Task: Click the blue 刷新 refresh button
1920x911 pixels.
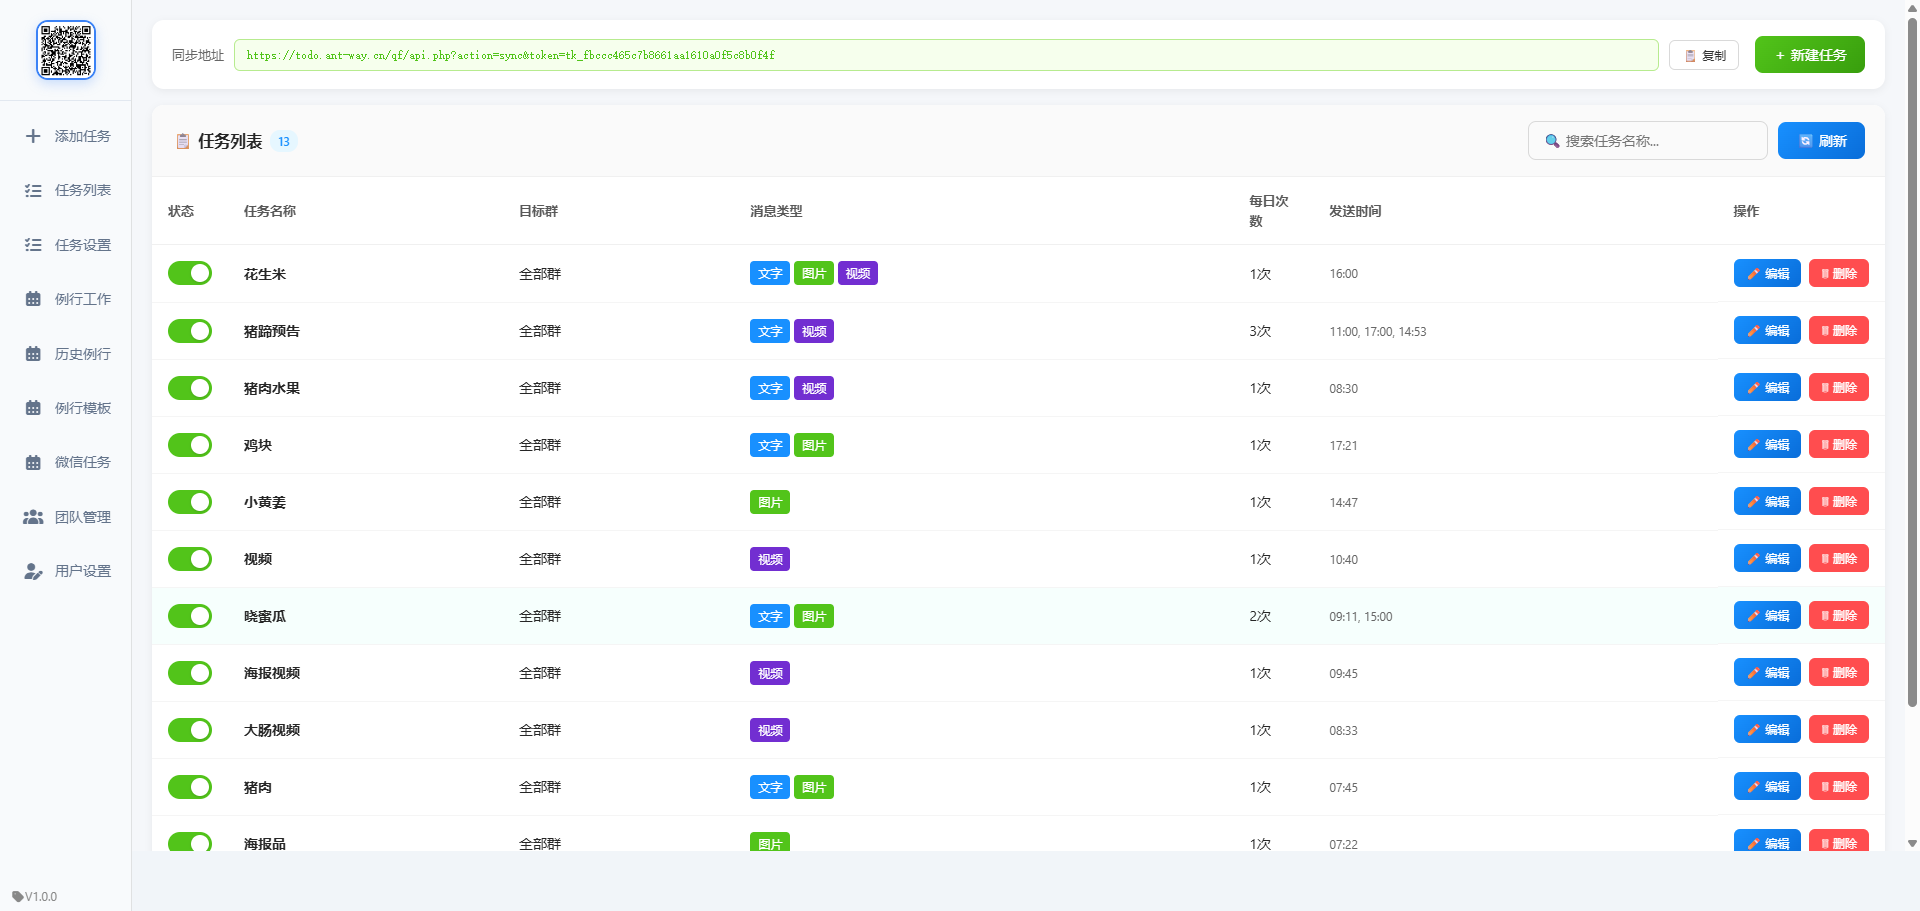Action: pos(1821,141)
